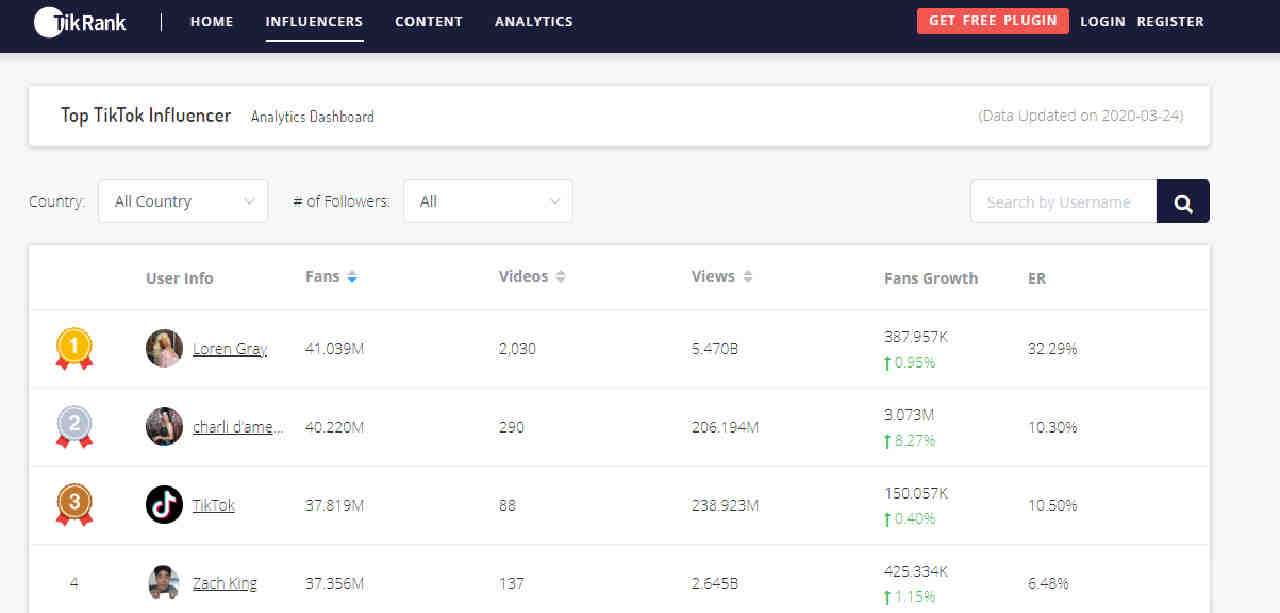
Task: Open charli d'amelio's profile picture
Action: click(x=164, y=427)
